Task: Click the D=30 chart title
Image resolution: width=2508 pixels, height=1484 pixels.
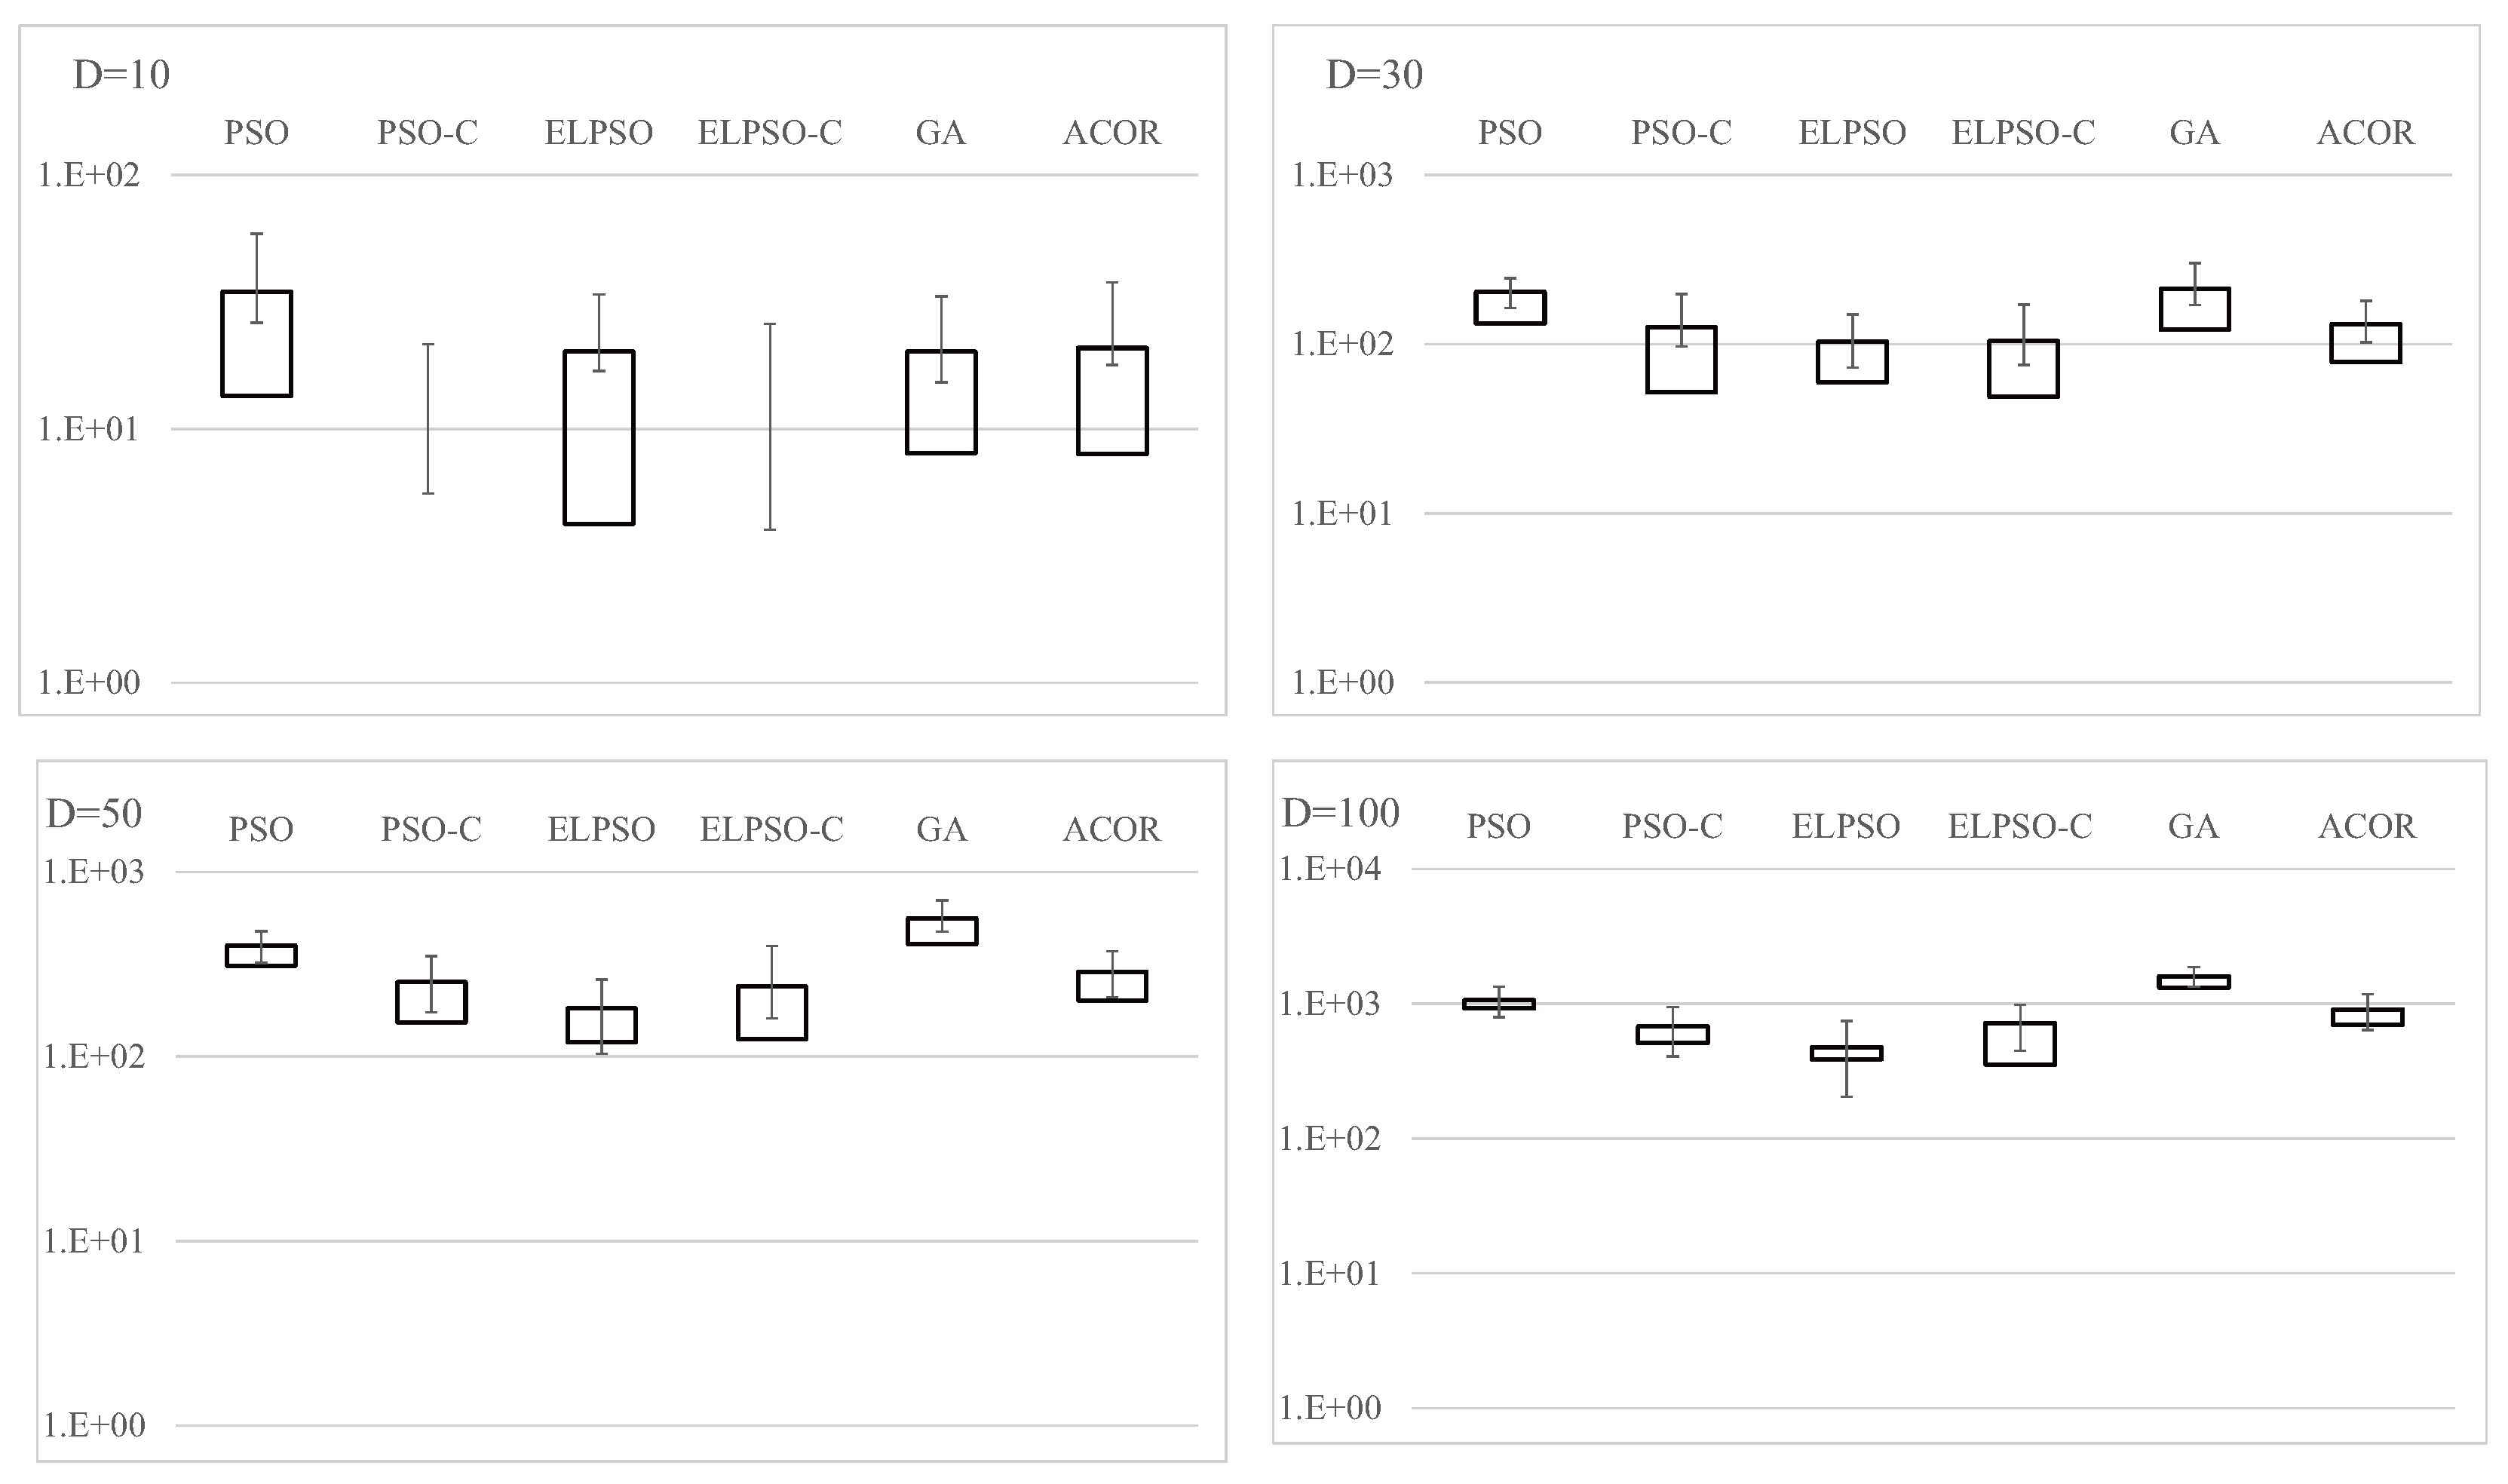Action: (x=1374, y=75)
